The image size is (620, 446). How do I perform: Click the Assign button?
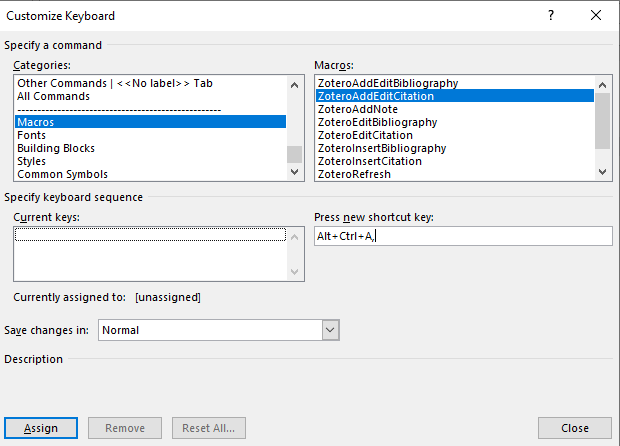tap(41, 428)
